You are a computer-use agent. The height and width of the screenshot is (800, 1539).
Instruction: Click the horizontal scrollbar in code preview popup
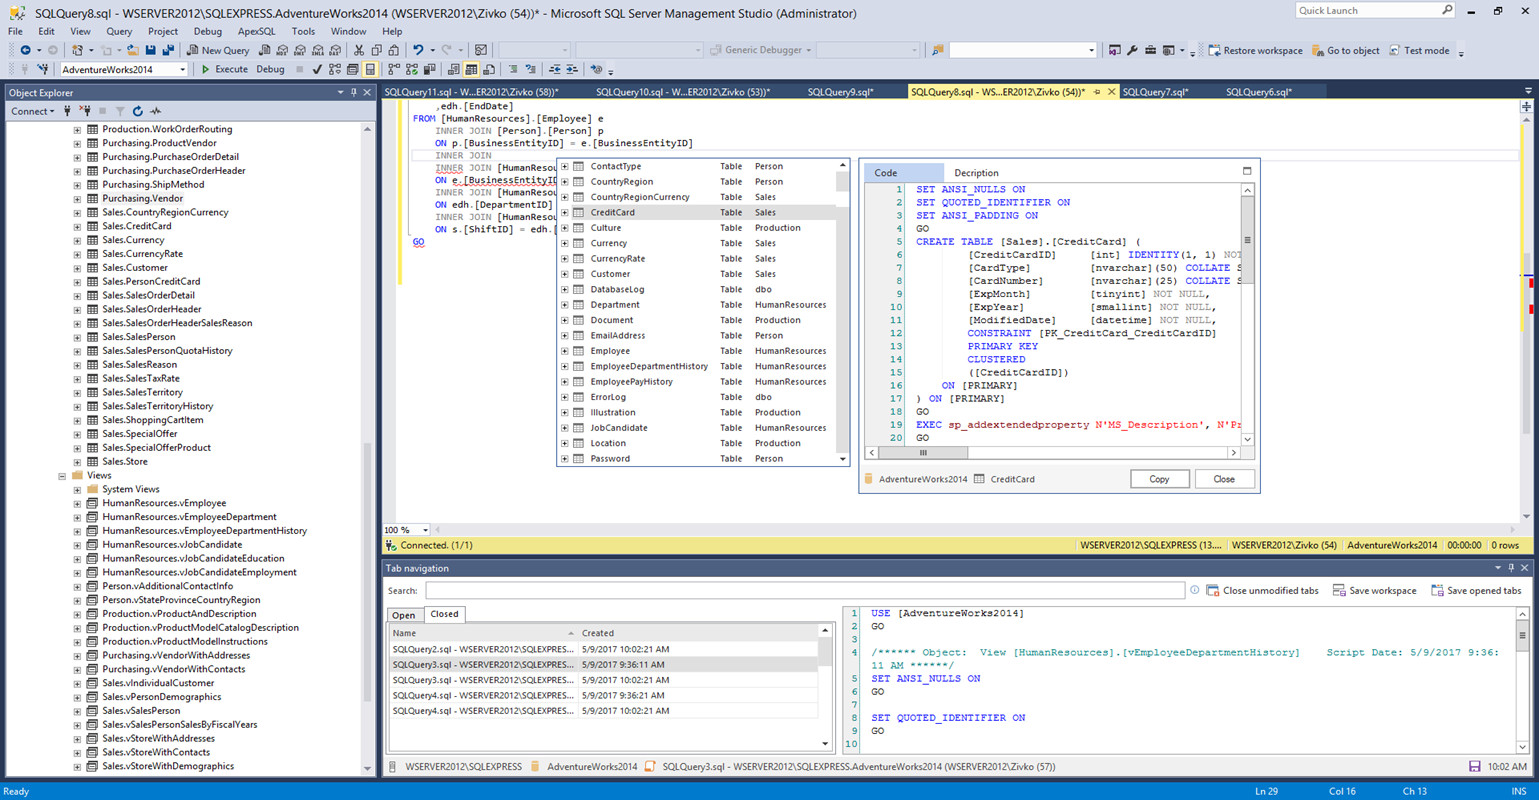point(1055,453)
